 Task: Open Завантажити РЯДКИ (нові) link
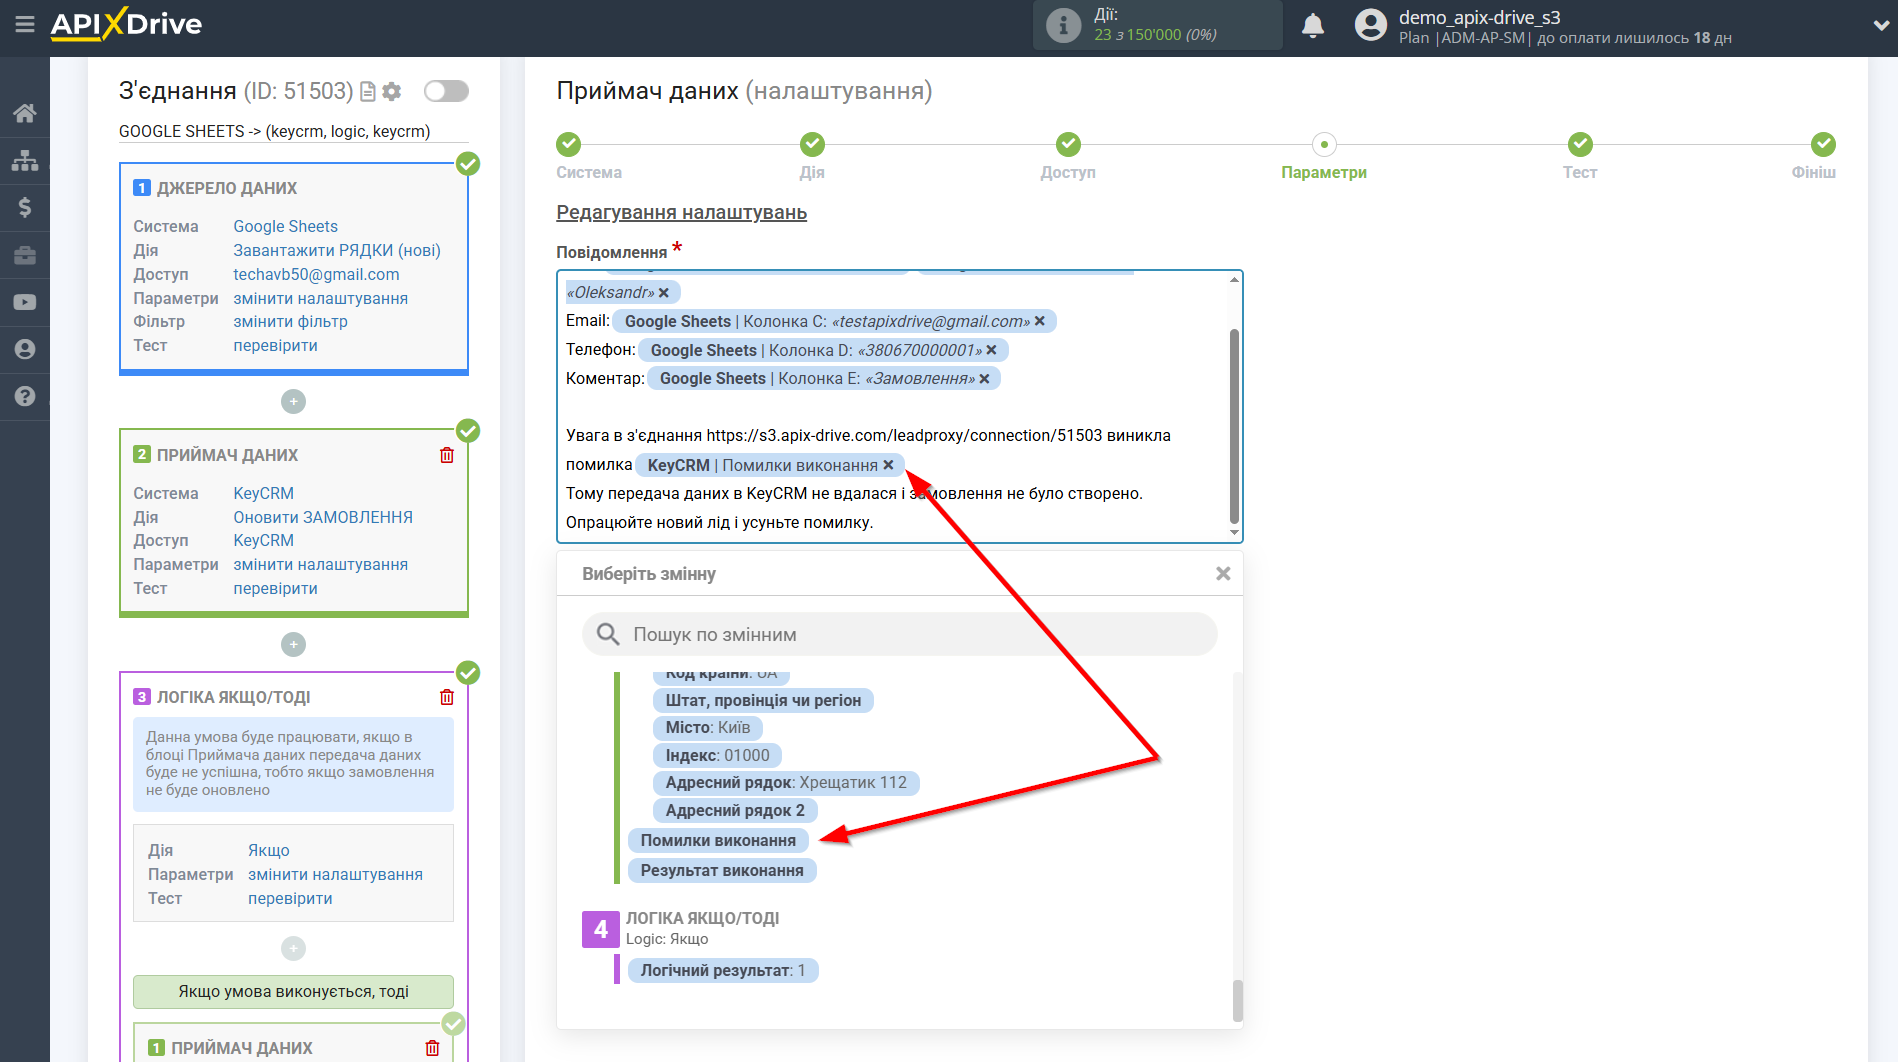coord(337,250)
